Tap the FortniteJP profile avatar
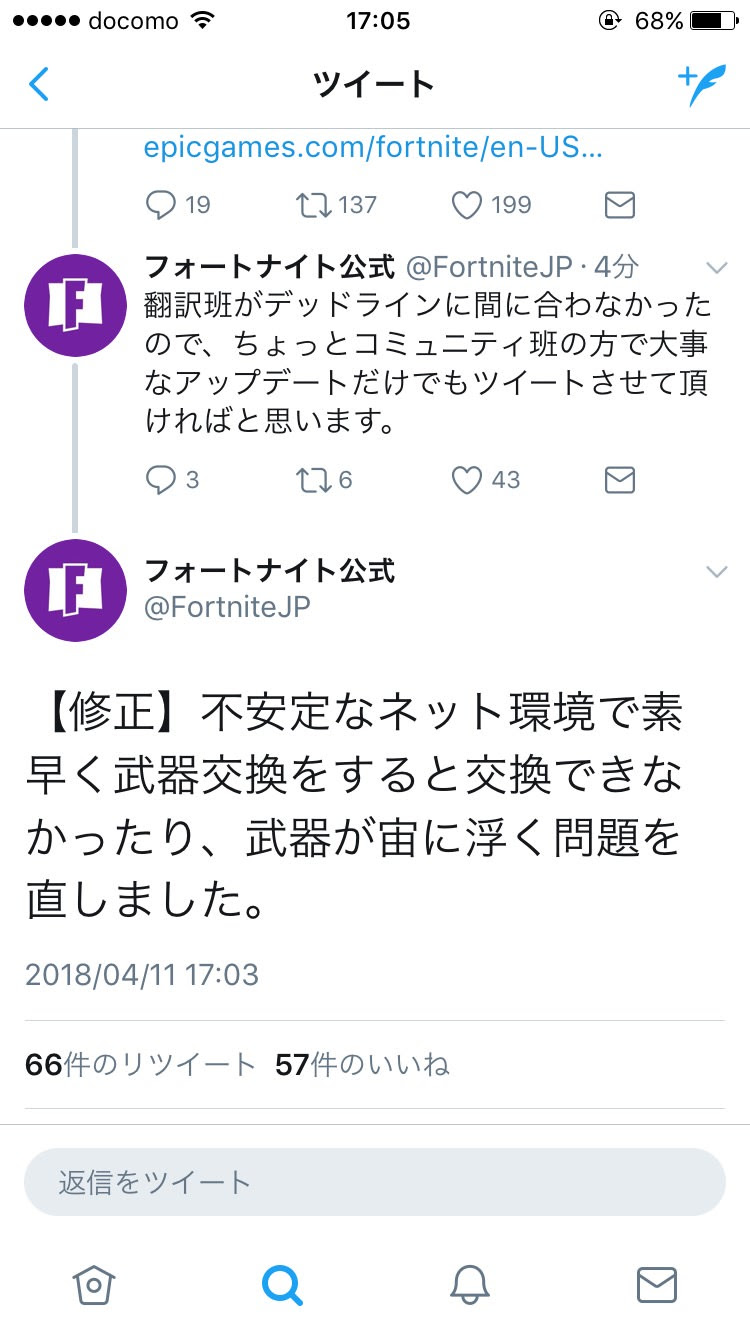 tap(75, 590)
